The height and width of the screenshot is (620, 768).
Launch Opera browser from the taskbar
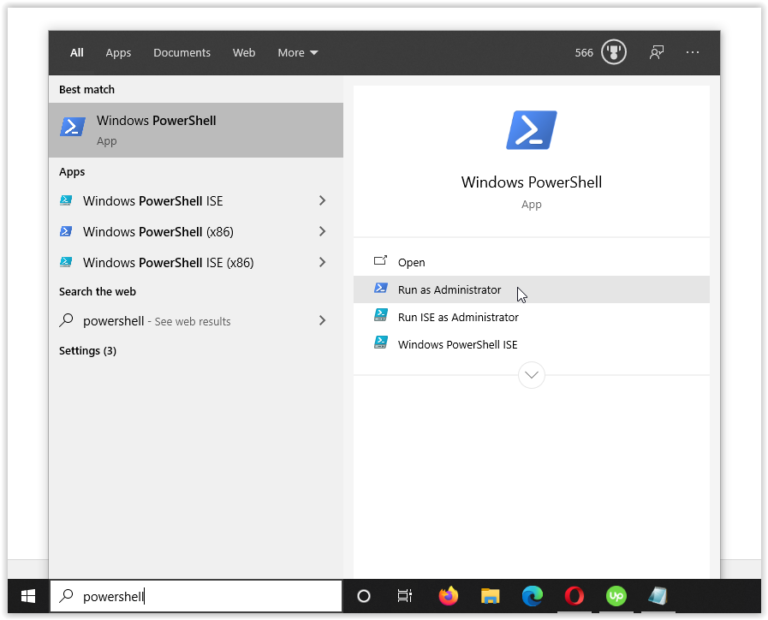[574, 596]
